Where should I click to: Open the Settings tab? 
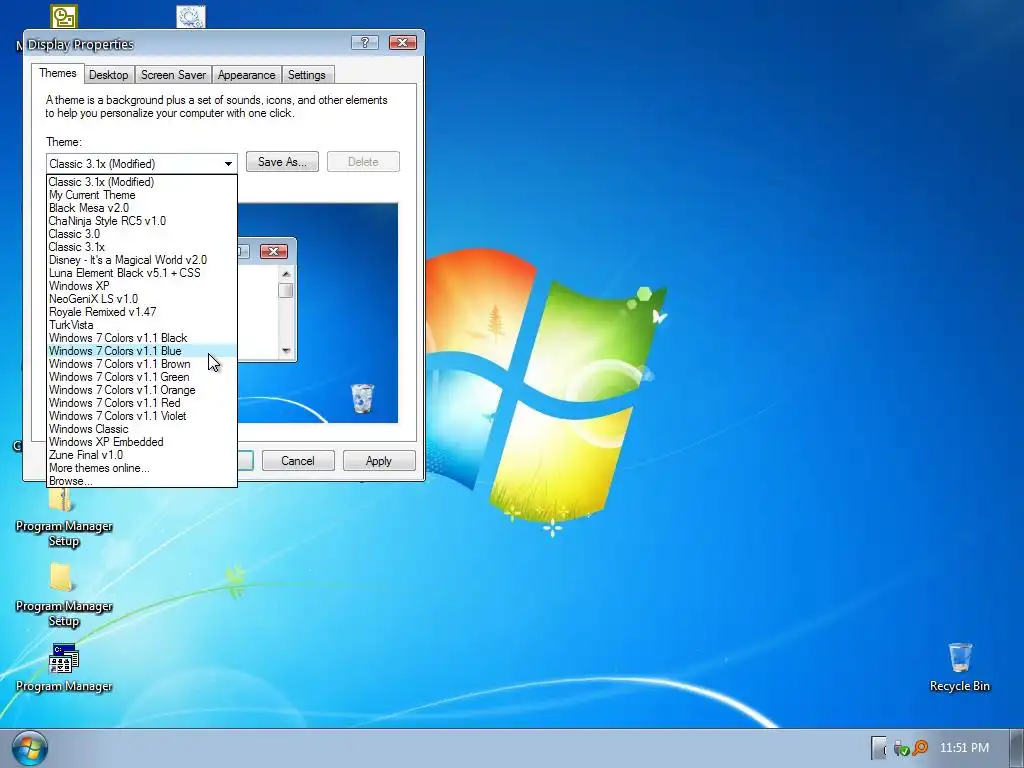tap(306, 74)
